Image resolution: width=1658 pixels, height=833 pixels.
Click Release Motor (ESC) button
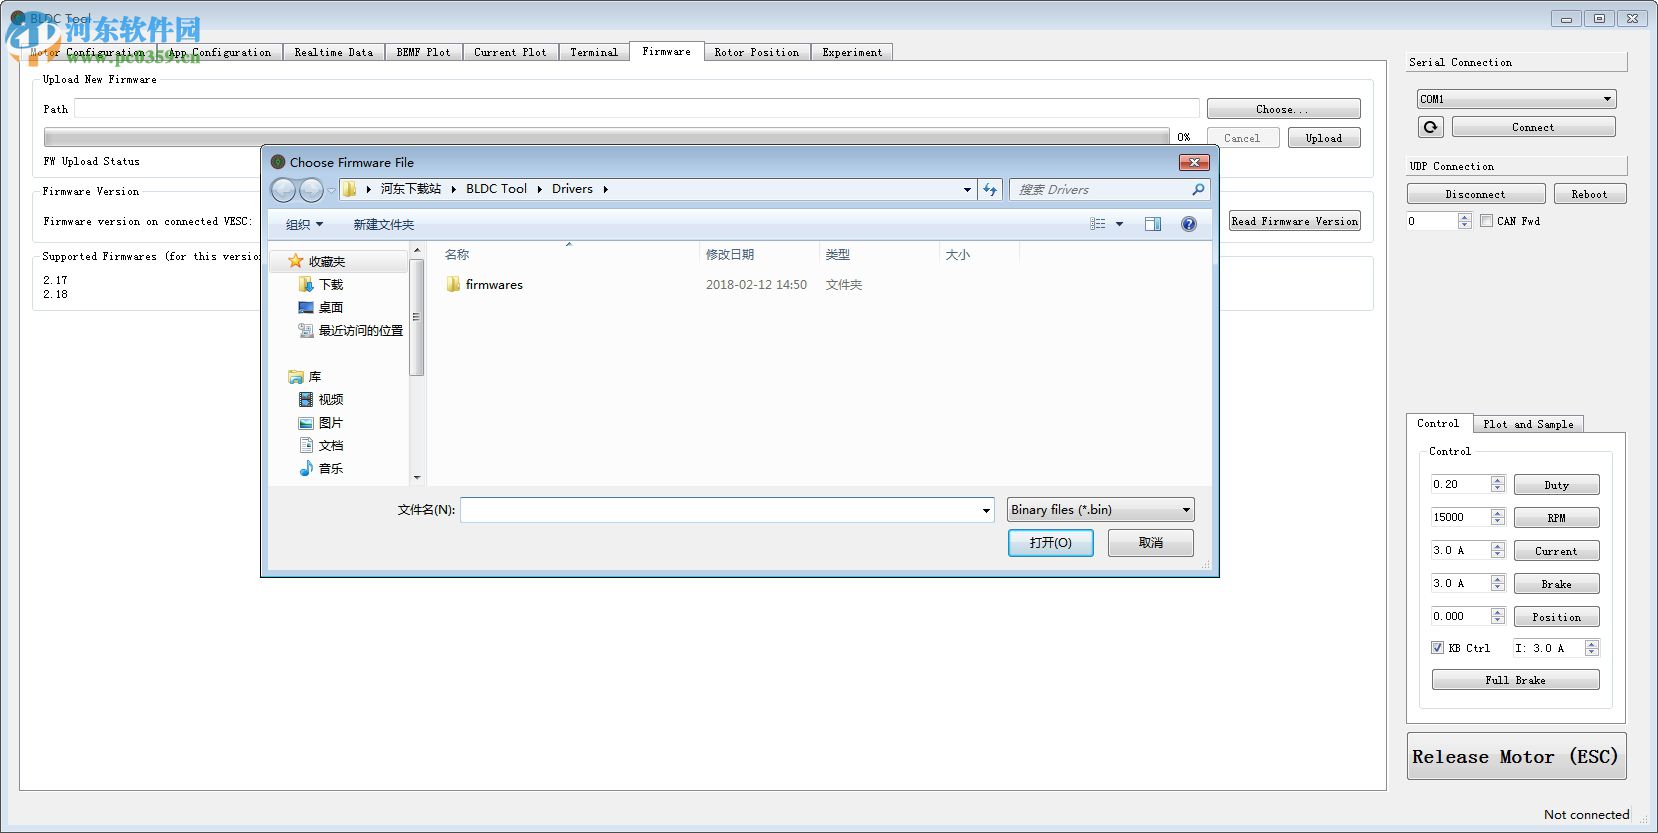[1516, 756]
